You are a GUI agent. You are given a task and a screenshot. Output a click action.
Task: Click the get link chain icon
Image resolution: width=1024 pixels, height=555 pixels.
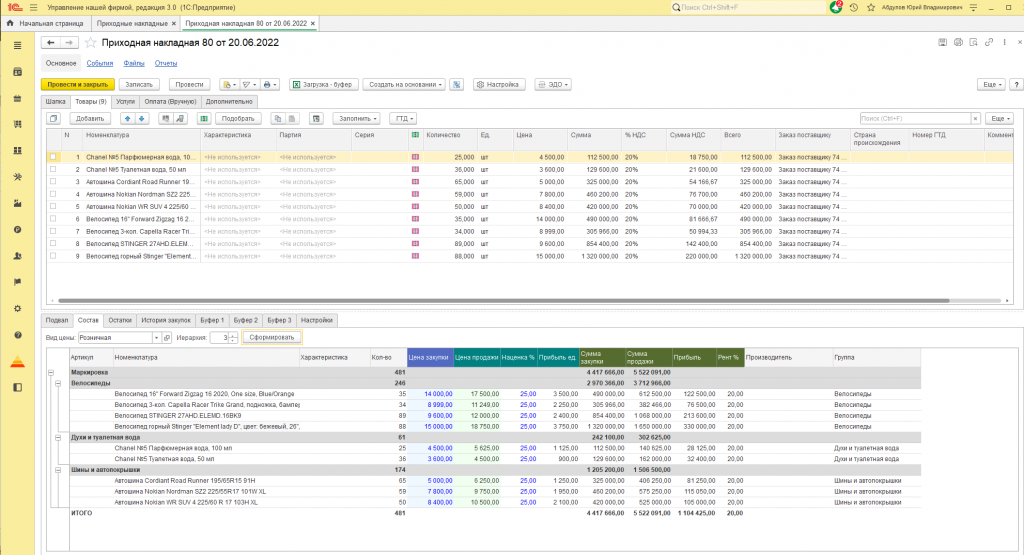tap(988, 43)
